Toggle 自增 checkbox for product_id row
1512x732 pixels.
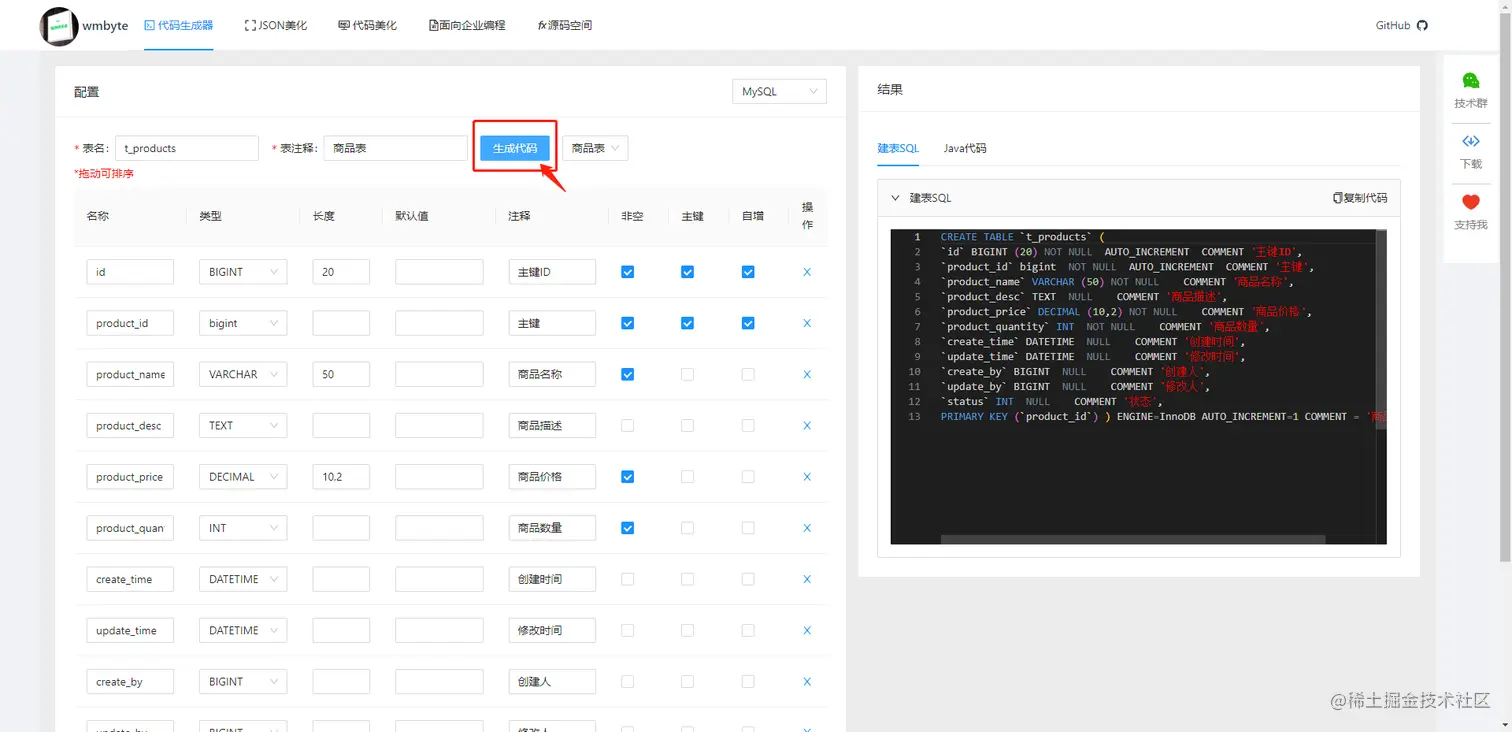tap(748, 323)
